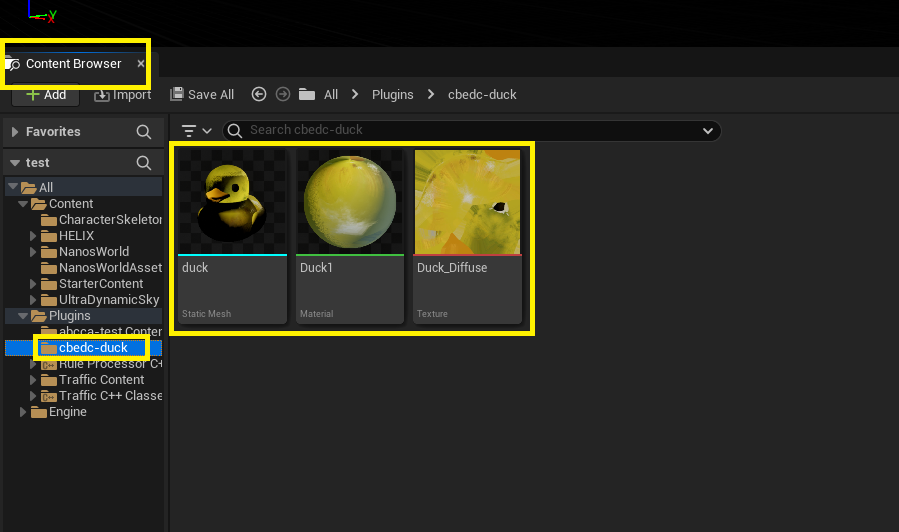This screenshot has width=899, height=532.
Task: Collapse the test sources section
Action: [15, 163]
